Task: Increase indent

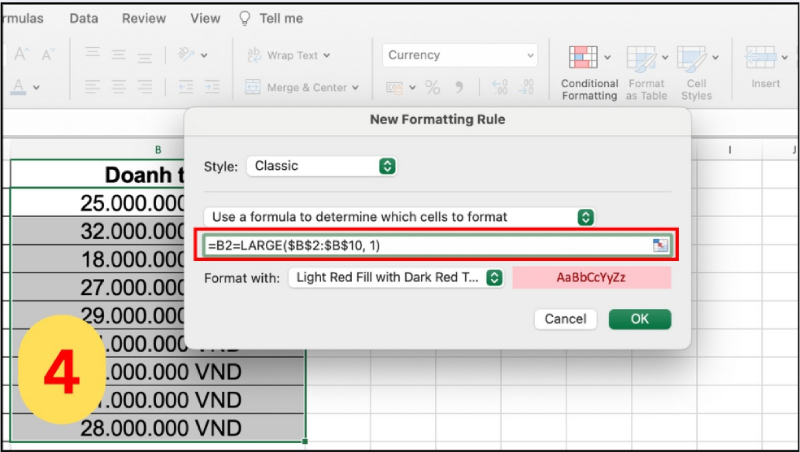Action: coord(212,87)
